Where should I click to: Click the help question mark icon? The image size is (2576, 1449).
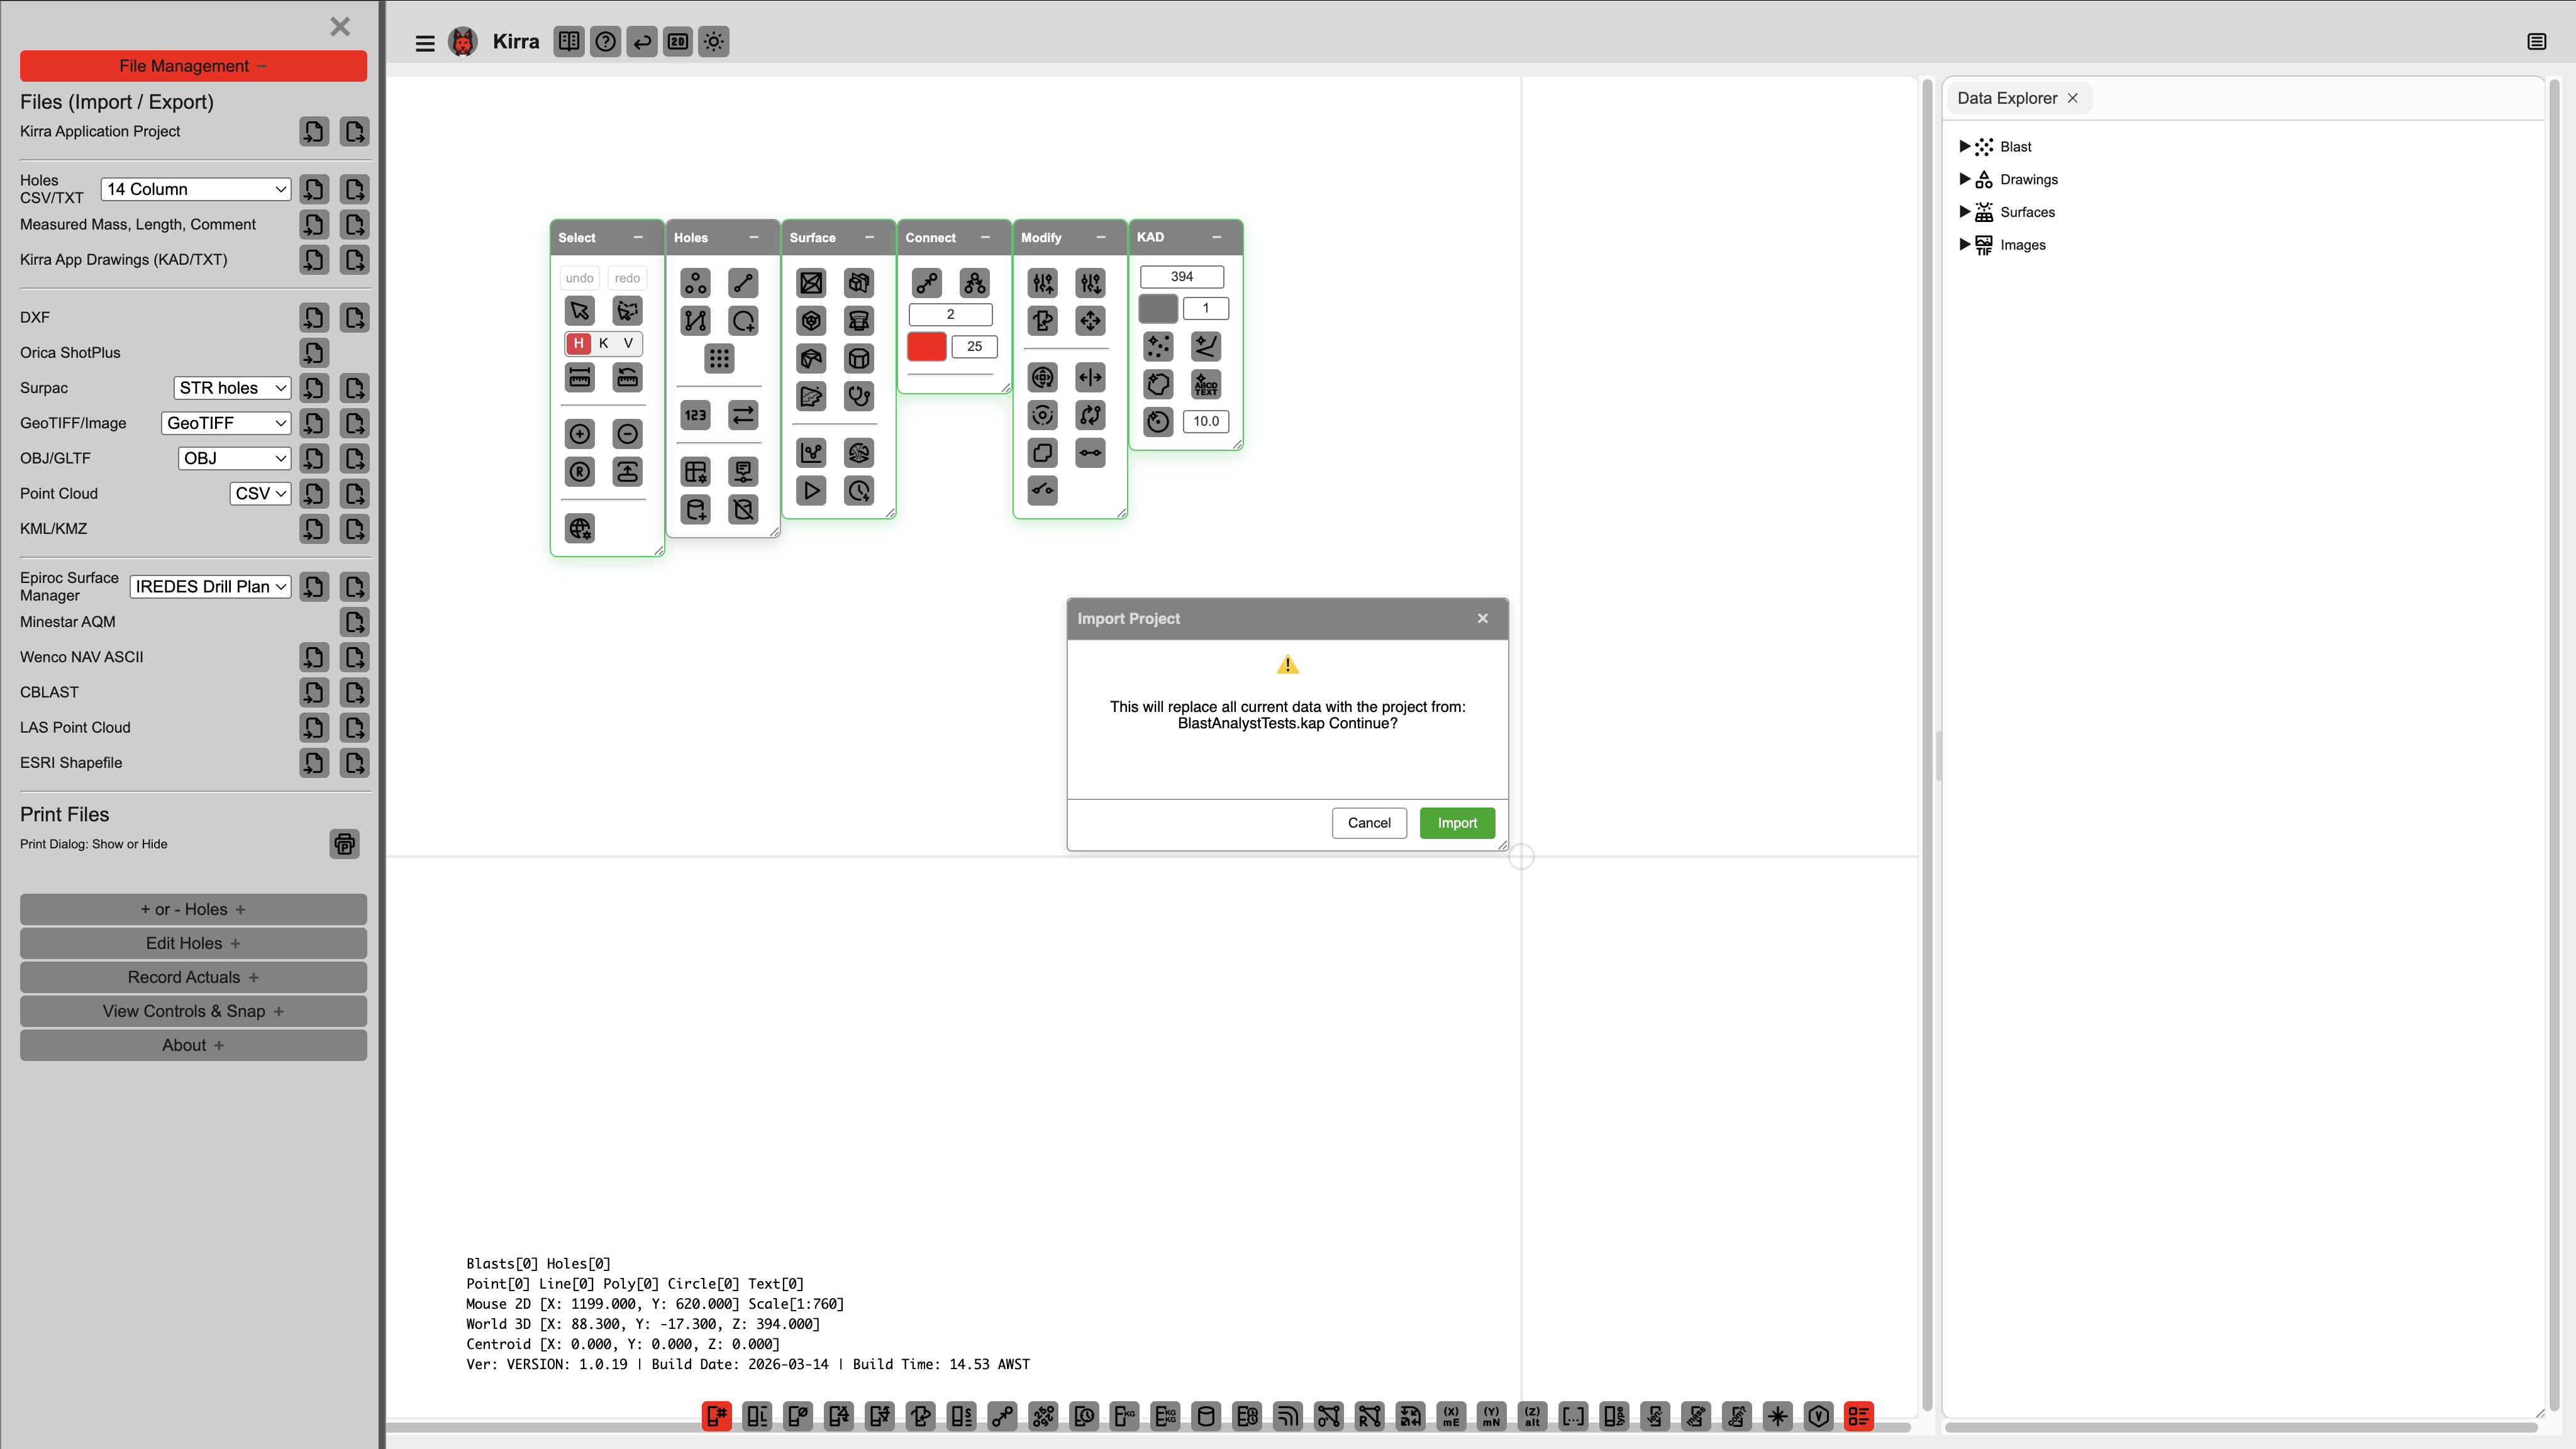click(x=605, y=42)
